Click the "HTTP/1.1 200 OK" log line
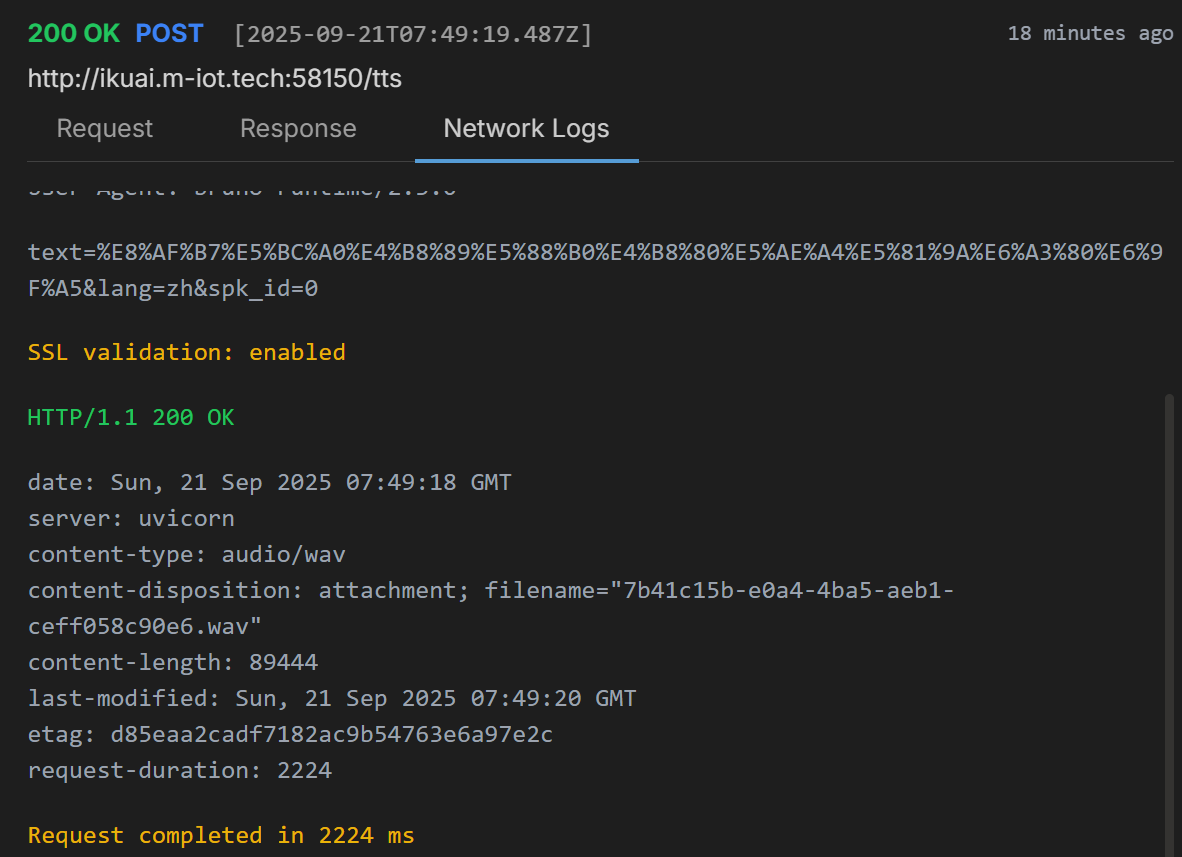Image resolution: width=1182 pixels, height=857 pixels. [131, 417]
